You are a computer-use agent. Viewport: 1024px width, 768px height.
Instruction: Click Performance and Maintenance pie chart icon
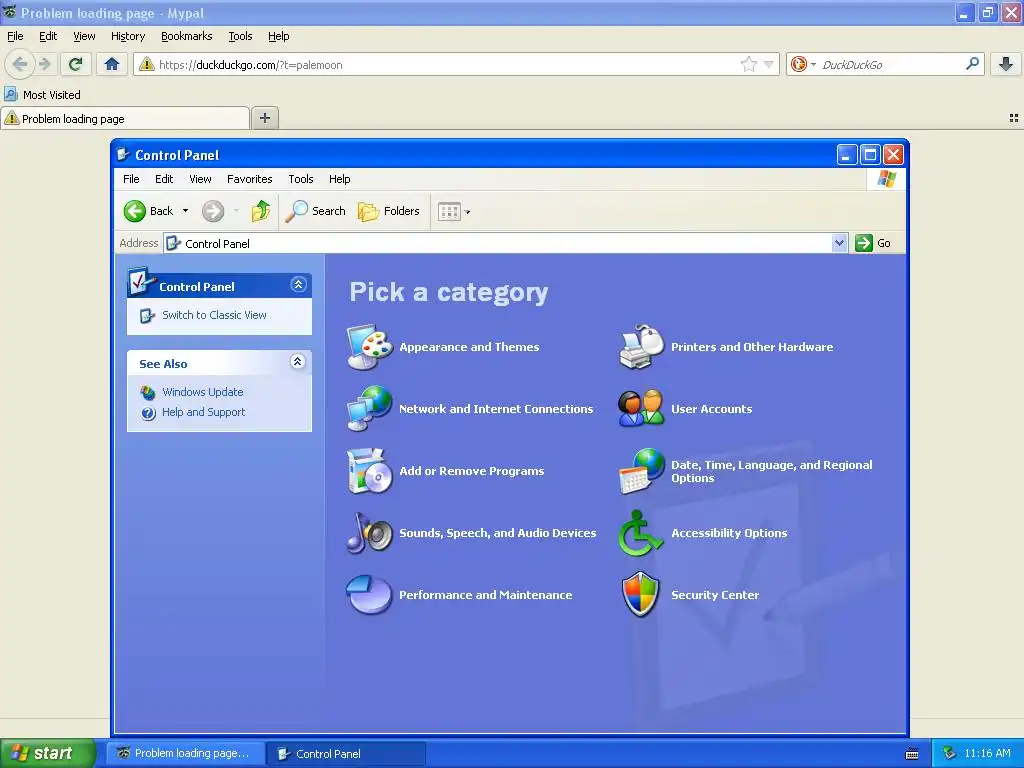[x=370, y=594]
